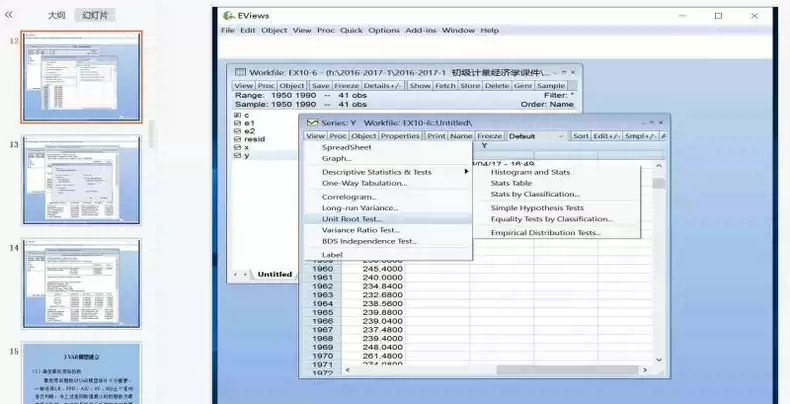Expand Descriptive Statistics & Tests submenu arrow
This screenshot has height=404, width=790.
[466, 172]
